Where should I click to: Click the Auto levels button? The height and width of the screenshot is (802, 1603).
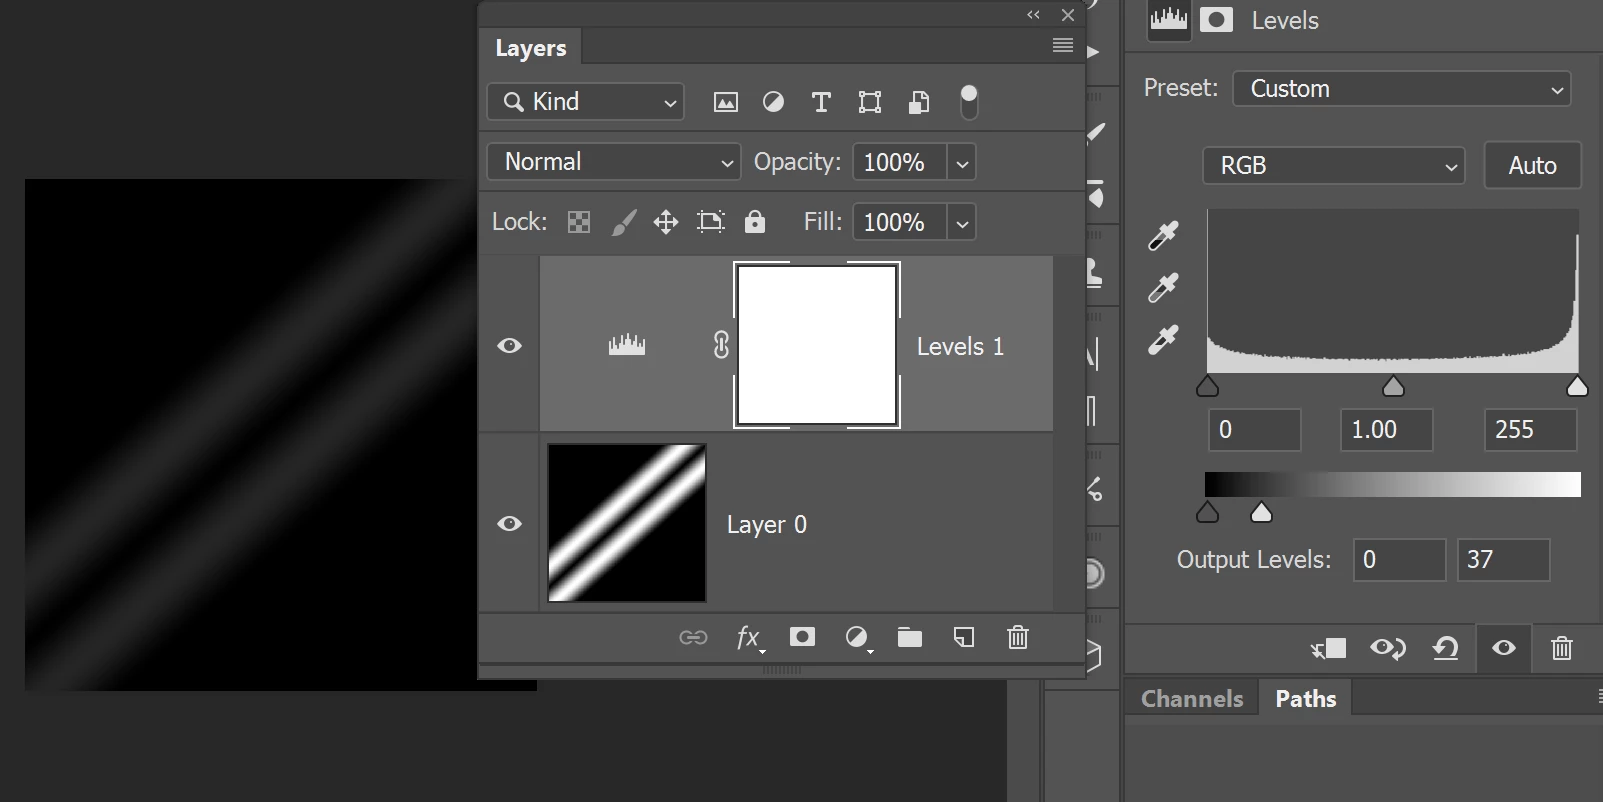(x=1532, y=166)
